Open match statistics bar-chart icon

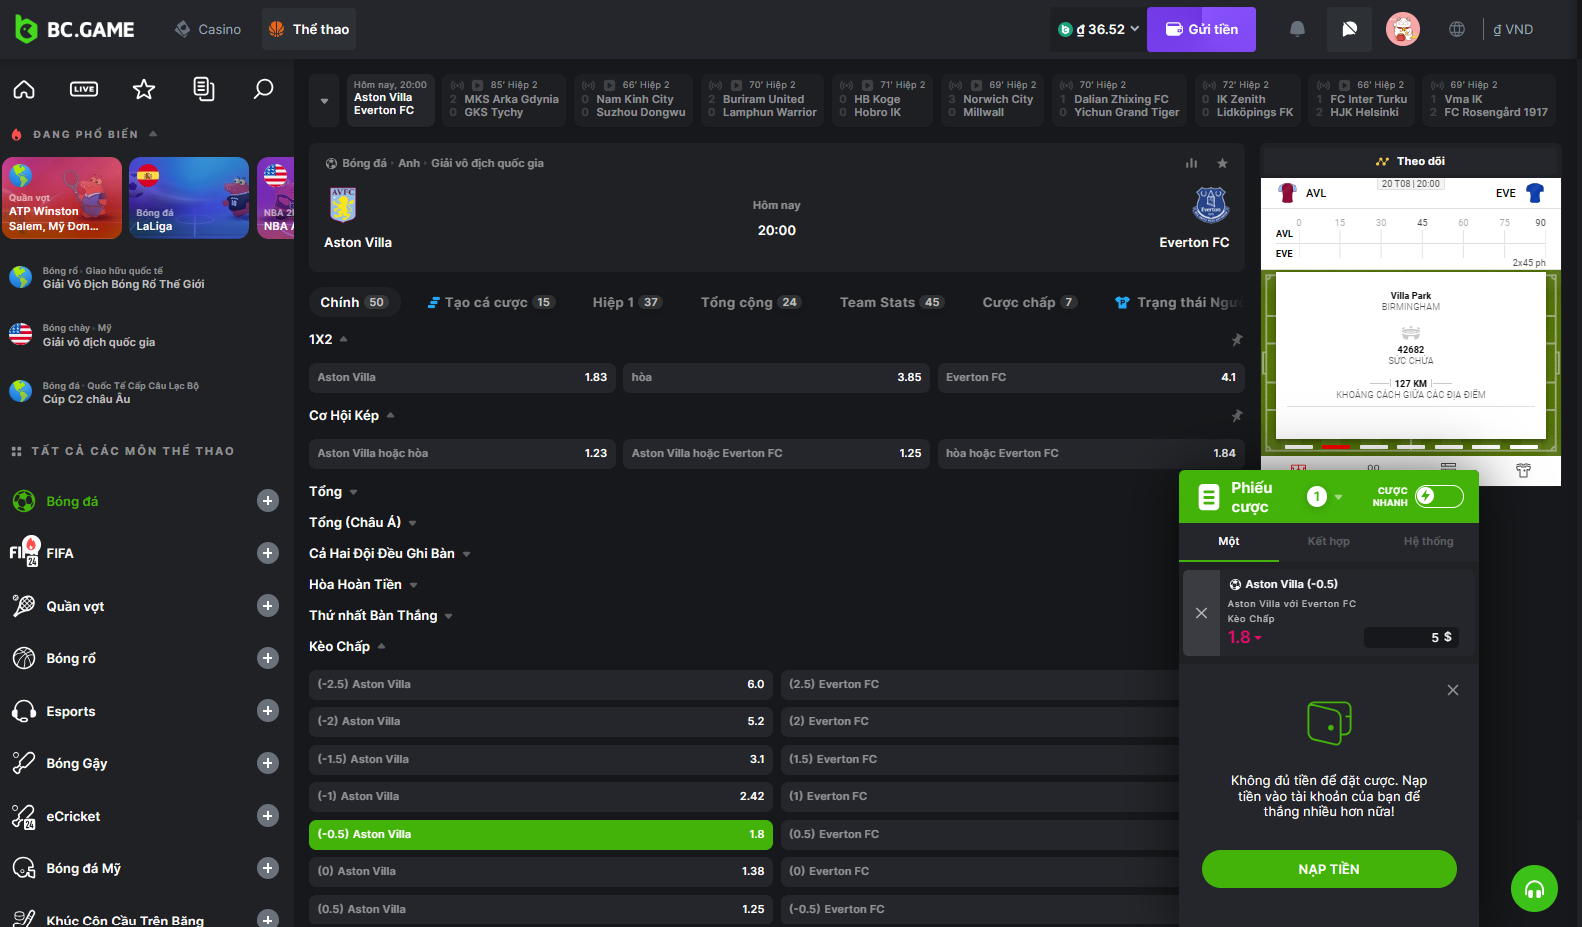(1191, 163)
